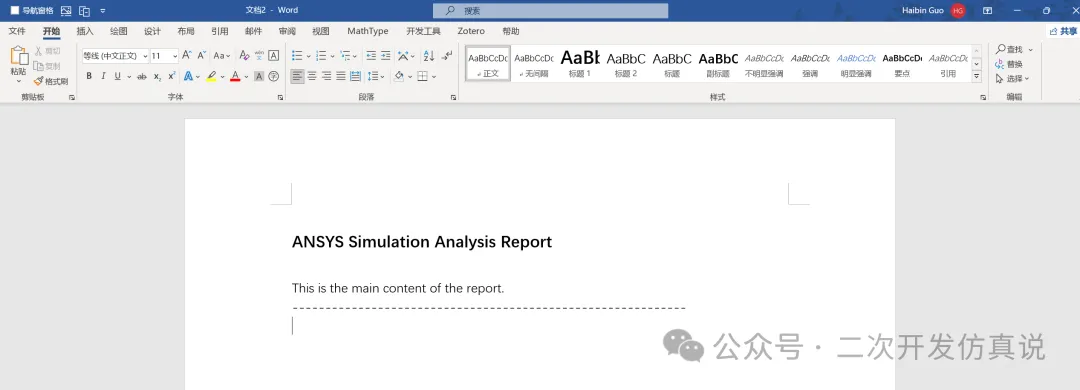This screenshot has height=390, width=1080.
Task: Click the search (搜索) box in title bar
Action: [x=550, y=10]
